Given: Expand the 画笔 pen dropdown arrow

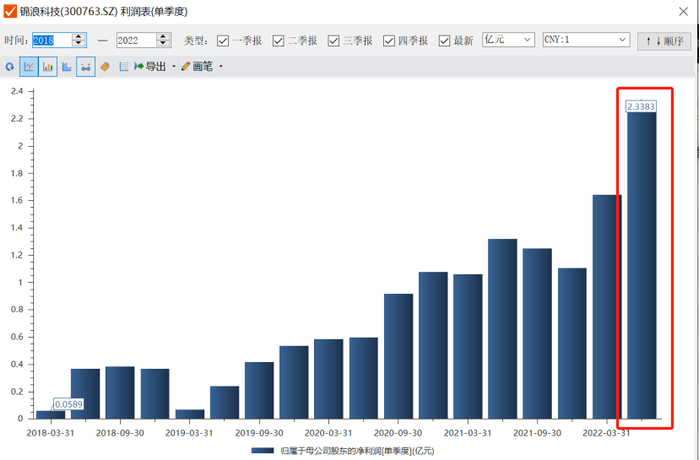Looking at the screenshot, I should coord(221,67).
